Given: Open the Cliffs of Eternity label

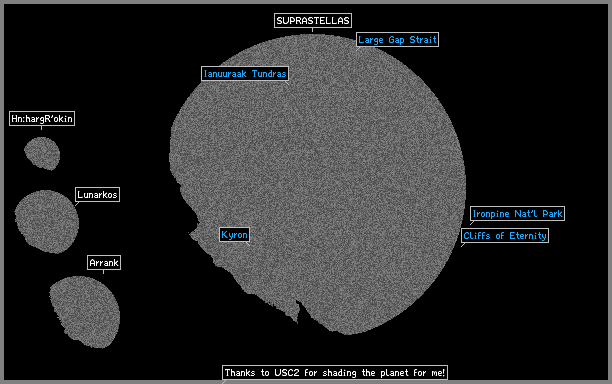Looking at the screenshot, I should (505, 236).
